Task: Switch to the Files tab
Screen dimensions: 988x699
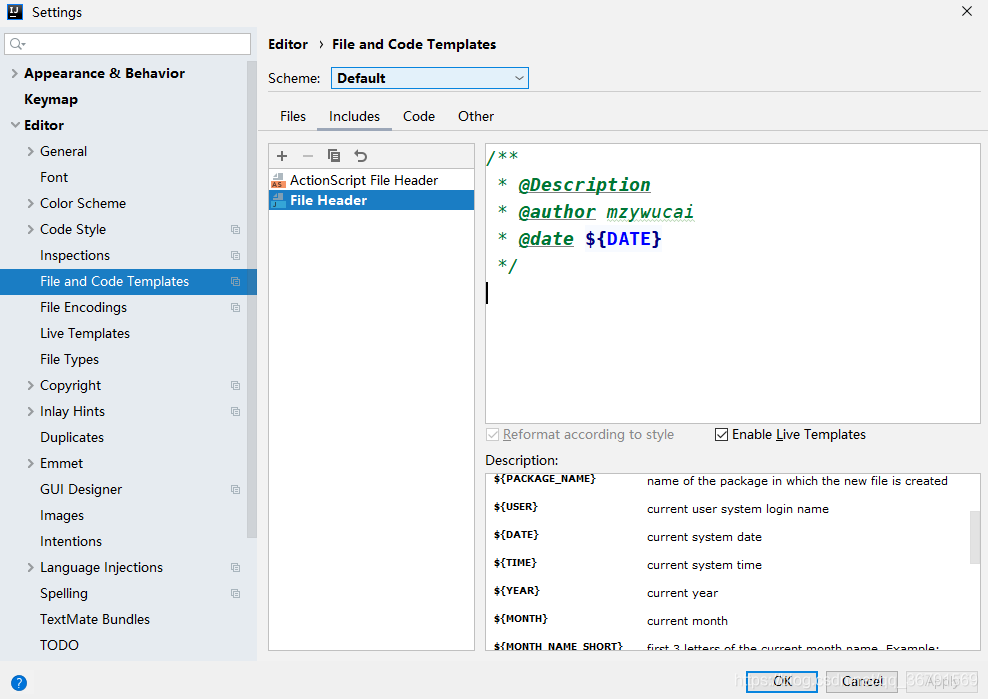Action: [x=292, y=117]
